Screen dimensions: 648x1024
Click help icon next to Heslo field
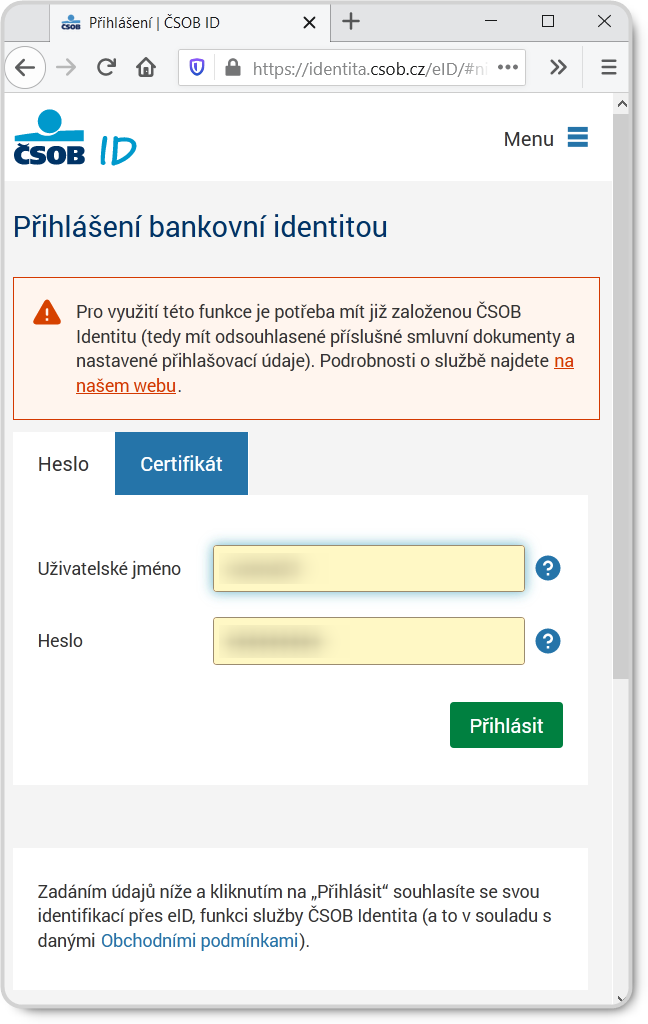coord(548,641)
